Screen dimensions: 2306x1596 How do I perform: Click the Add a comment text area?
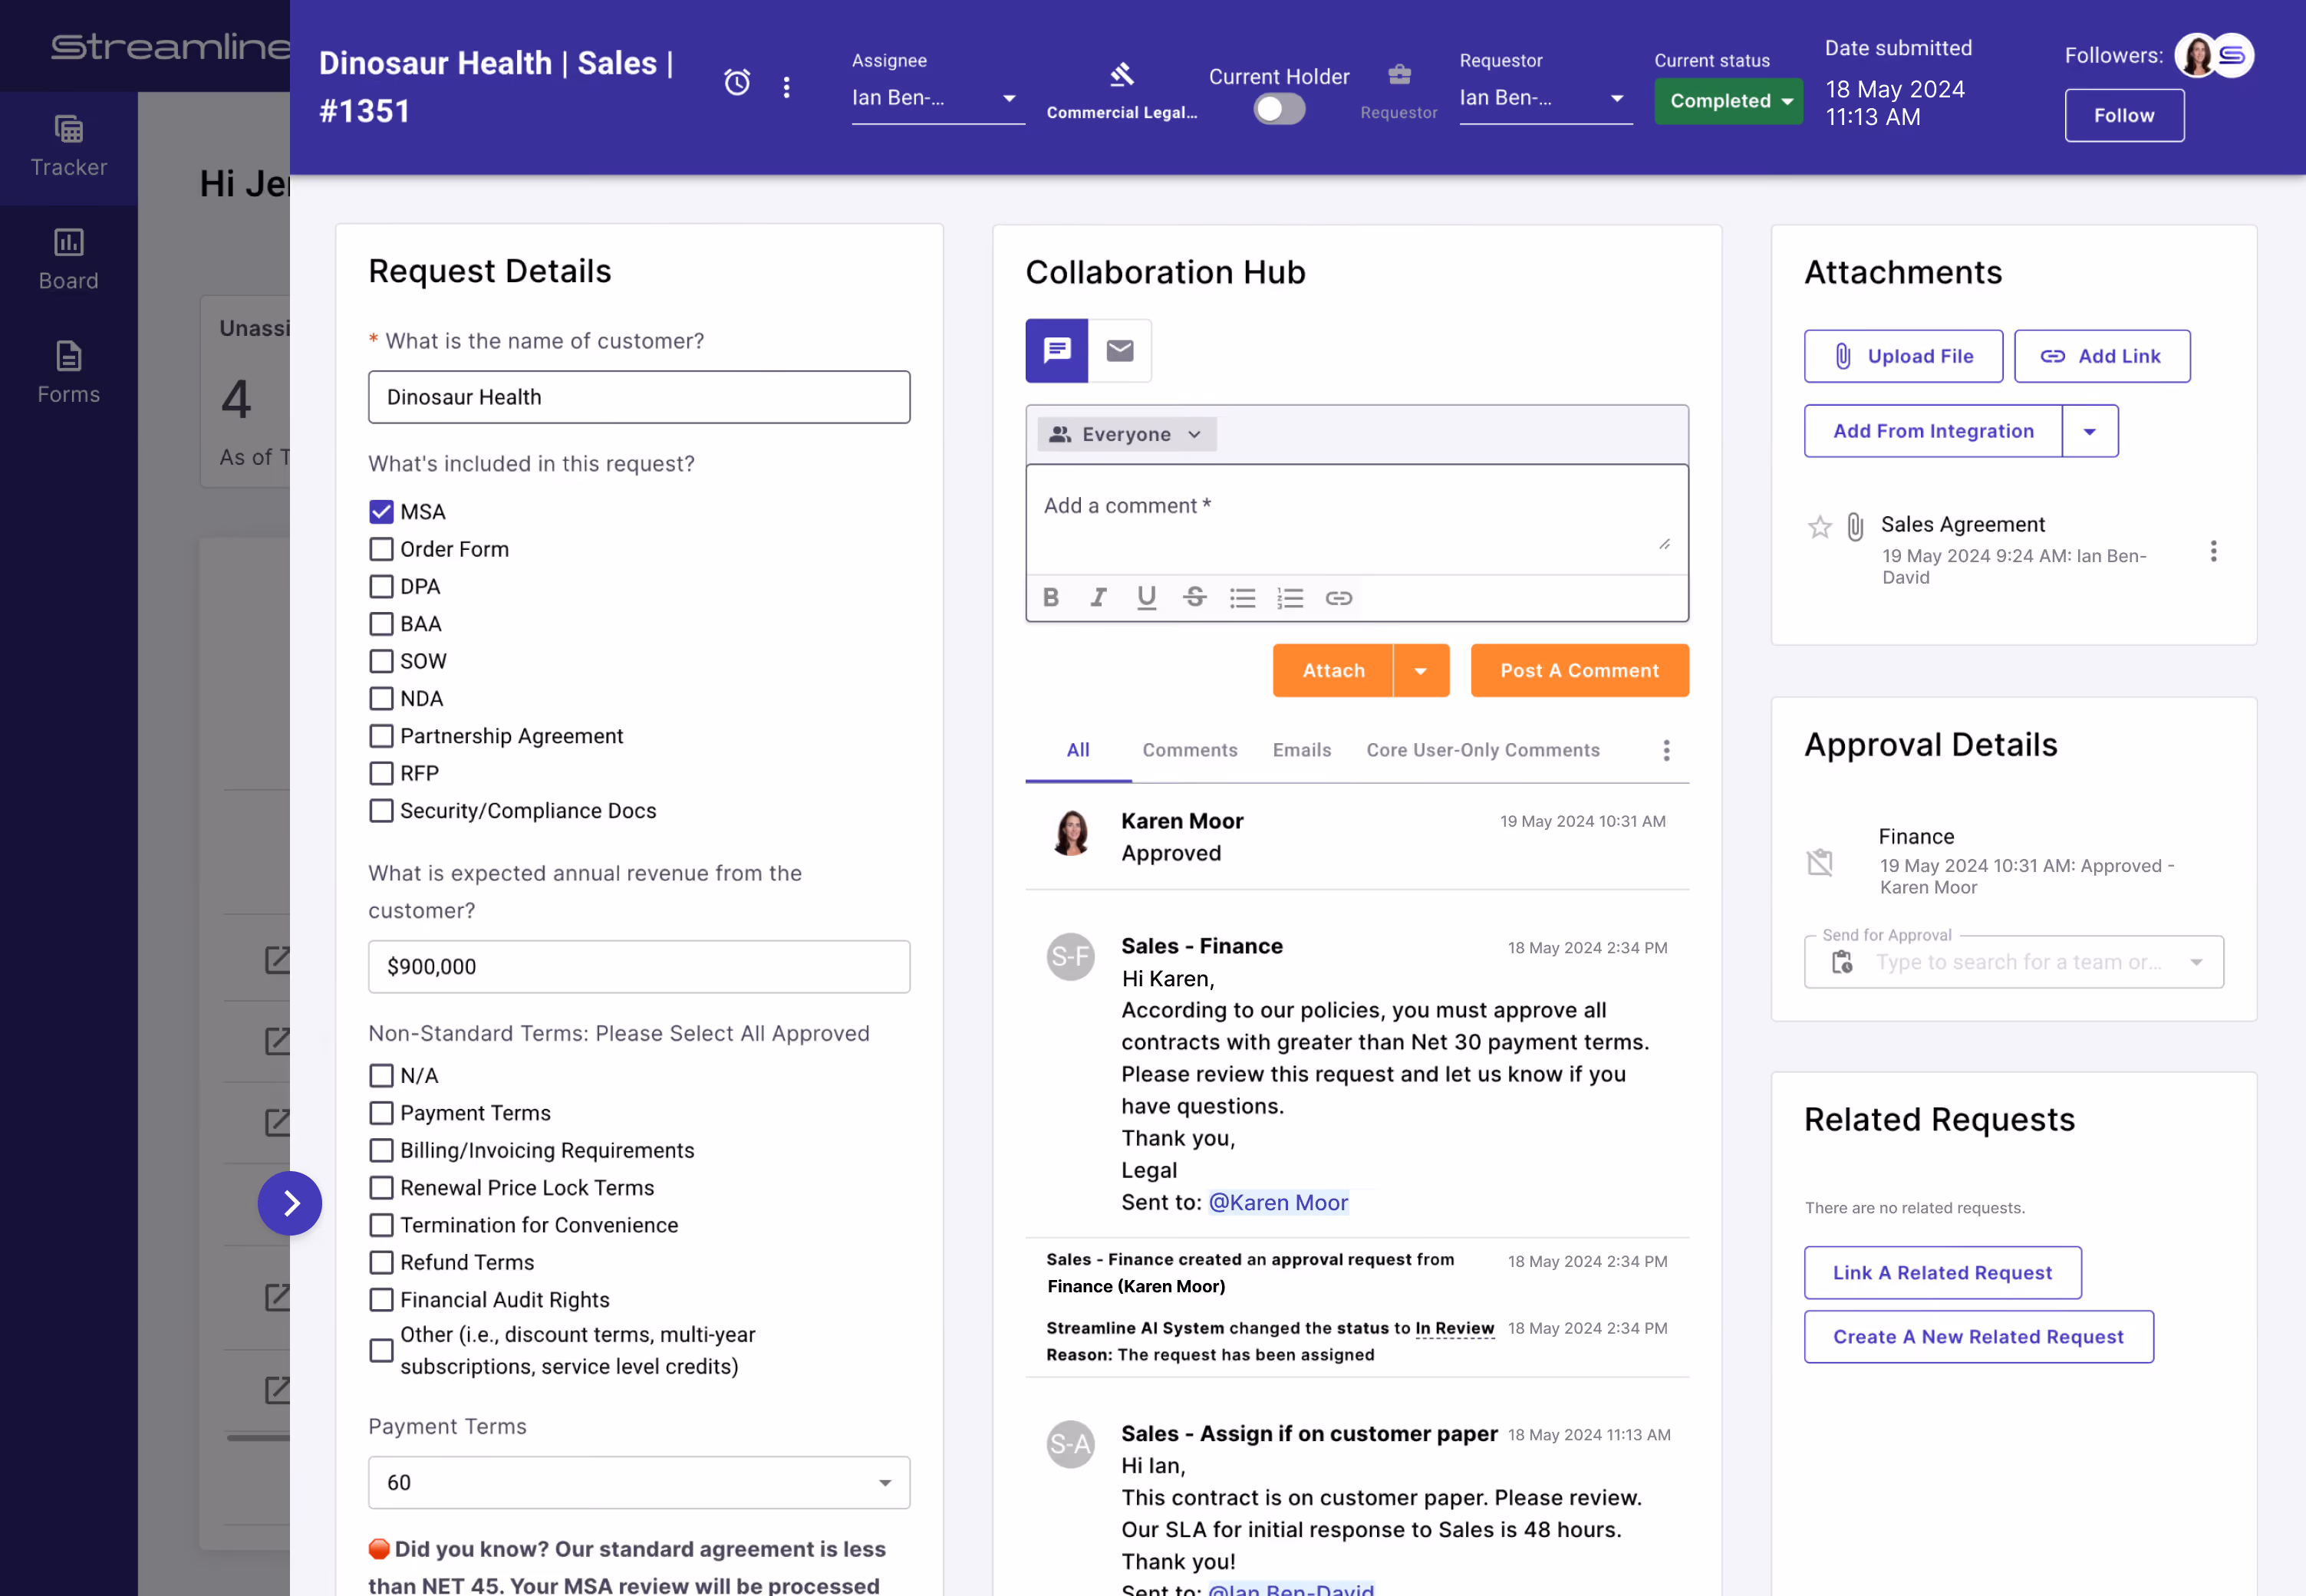point(1357,521)
